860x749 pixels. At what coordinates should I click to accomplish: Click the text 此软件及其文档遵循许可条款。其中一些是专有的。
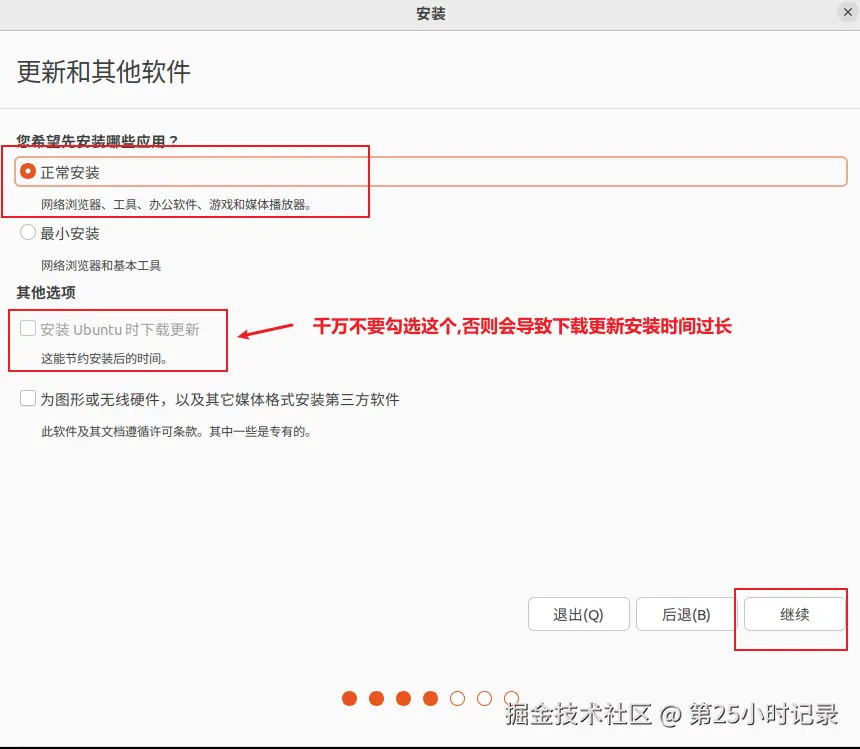[x=177, y=432]
